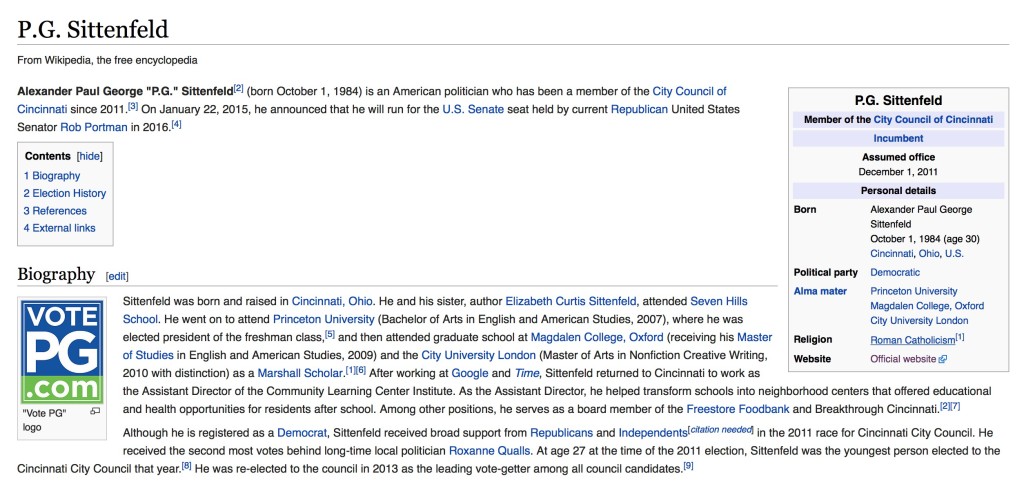The height and width of the screenshot is (491, 1024).
Task: Open the Freestore Foodbank link
Action: [738, 409]
